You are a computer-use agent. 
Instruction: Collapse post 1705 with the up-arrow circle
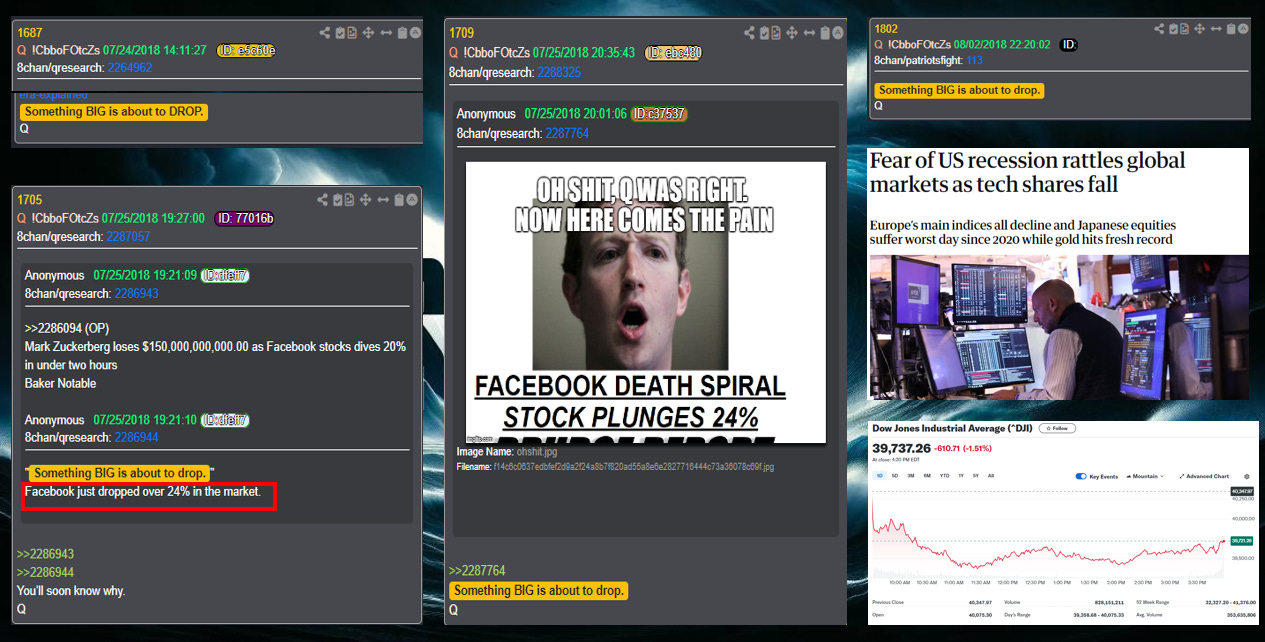coord(413,200)
